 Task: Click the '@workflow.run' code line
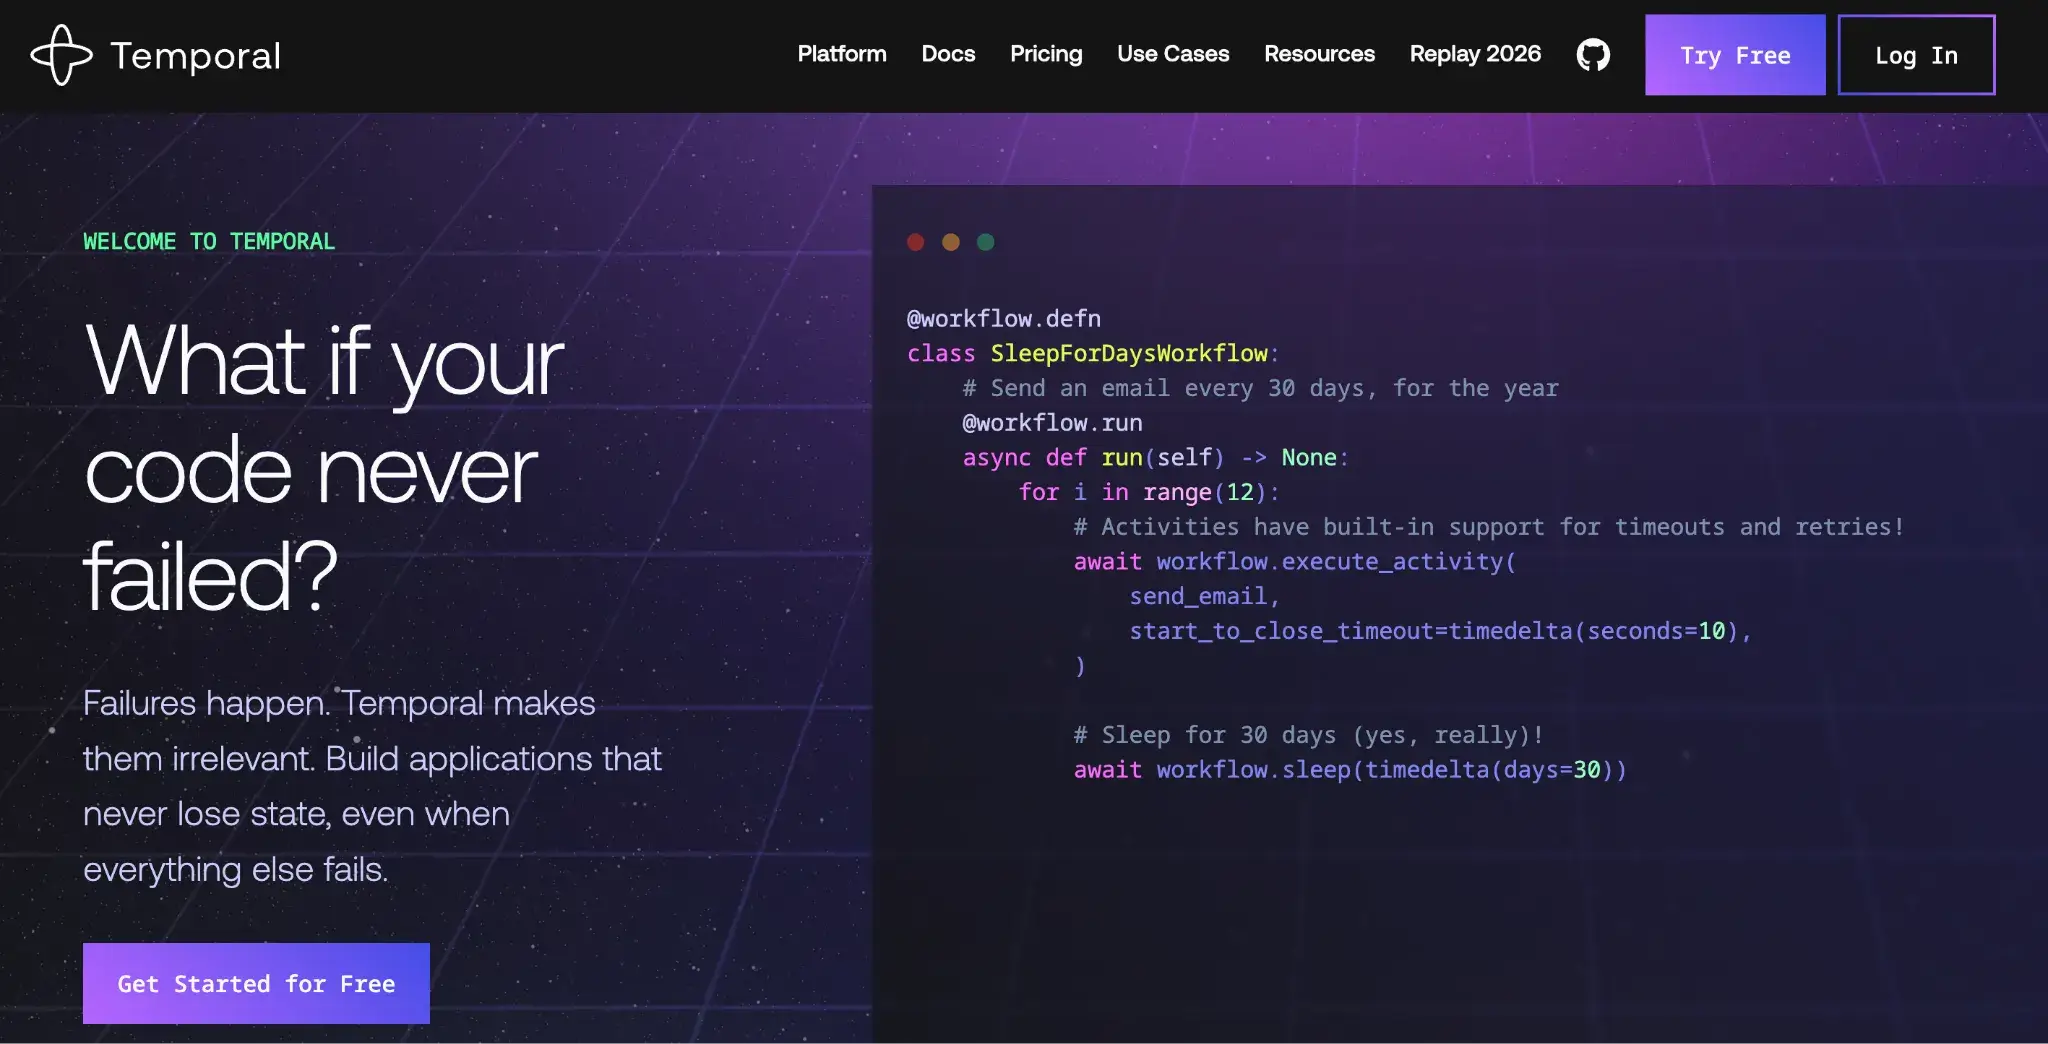1052,423
